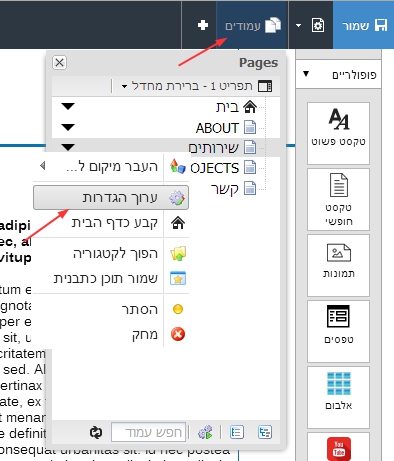The height and width of the screenshot is (461, 394).
Task: Open the dropdown arrow for ABOUT page
Action: coord(68,127)
